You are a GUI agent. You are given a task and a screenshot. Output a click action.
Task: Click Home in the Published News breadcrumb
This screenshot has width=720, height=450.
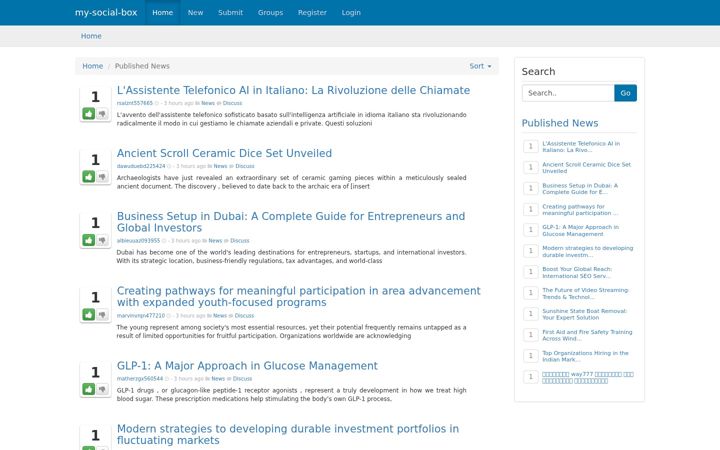pos(92,66)
